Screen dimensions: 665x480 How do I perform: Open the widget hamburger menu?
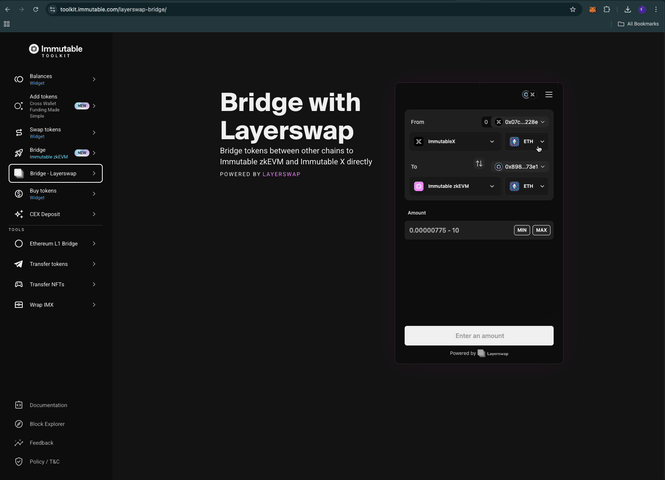549,95
